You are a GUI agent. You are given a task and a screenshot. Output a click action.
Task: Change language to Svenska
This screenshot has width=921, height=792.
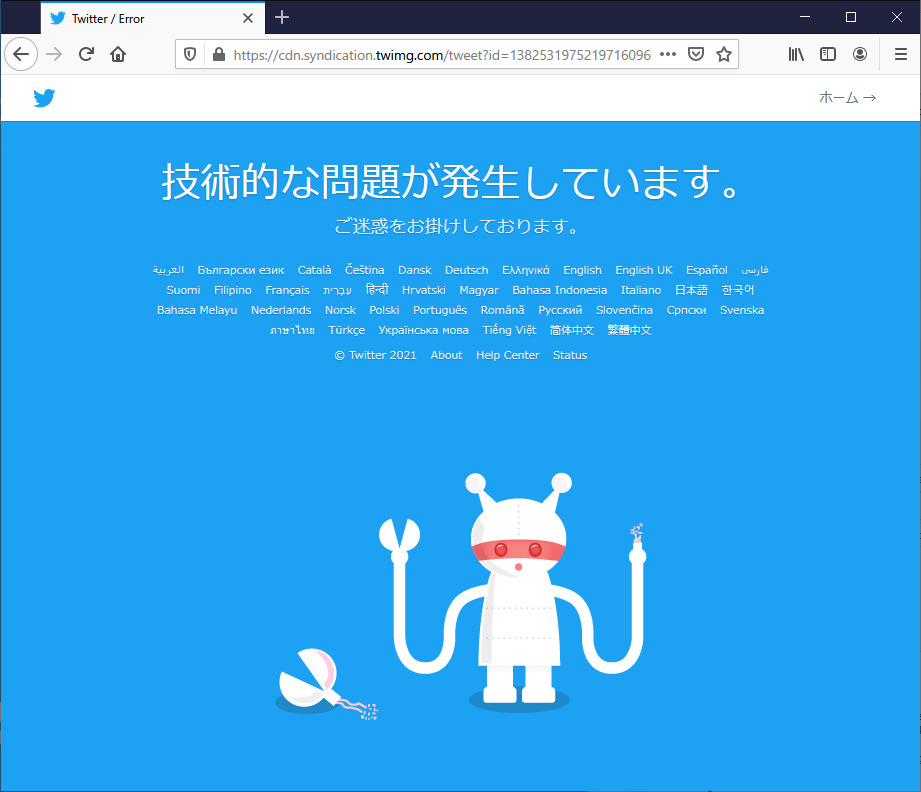[x=742, y=310]
